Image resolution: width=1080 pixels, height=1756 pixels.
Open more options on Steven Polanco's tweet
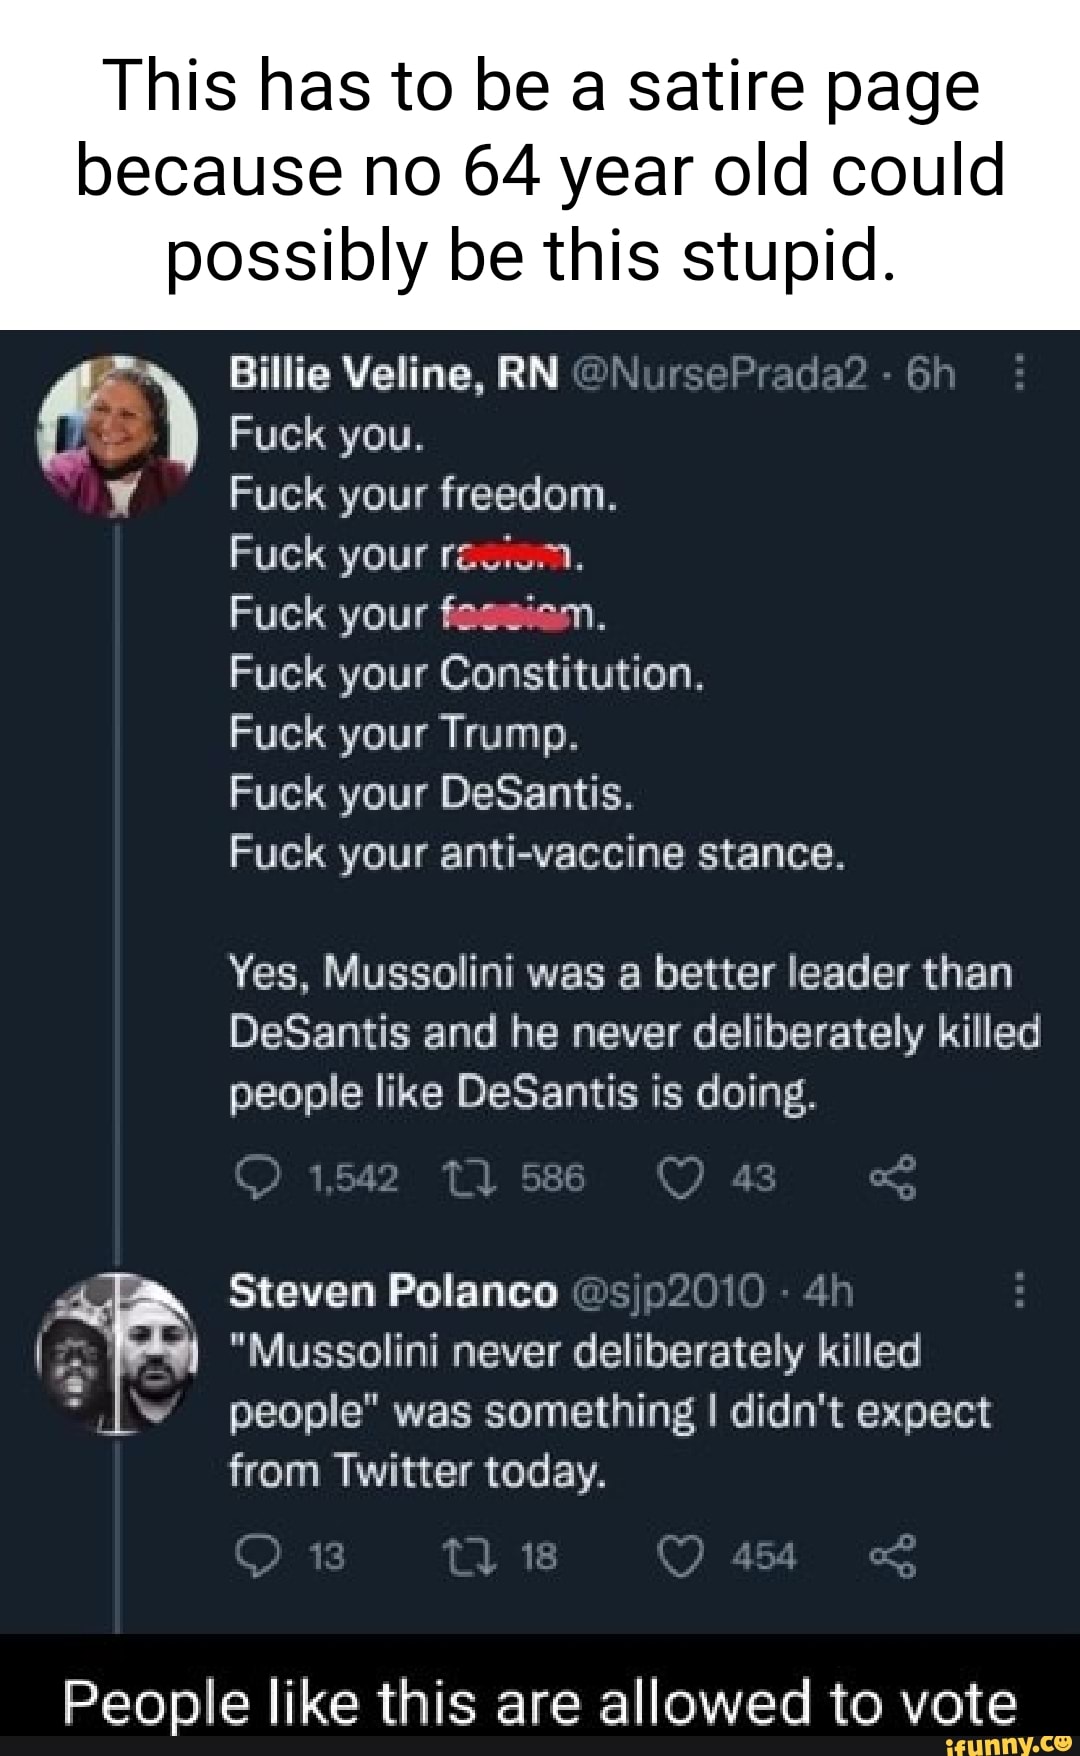tap(1019, 1290)
